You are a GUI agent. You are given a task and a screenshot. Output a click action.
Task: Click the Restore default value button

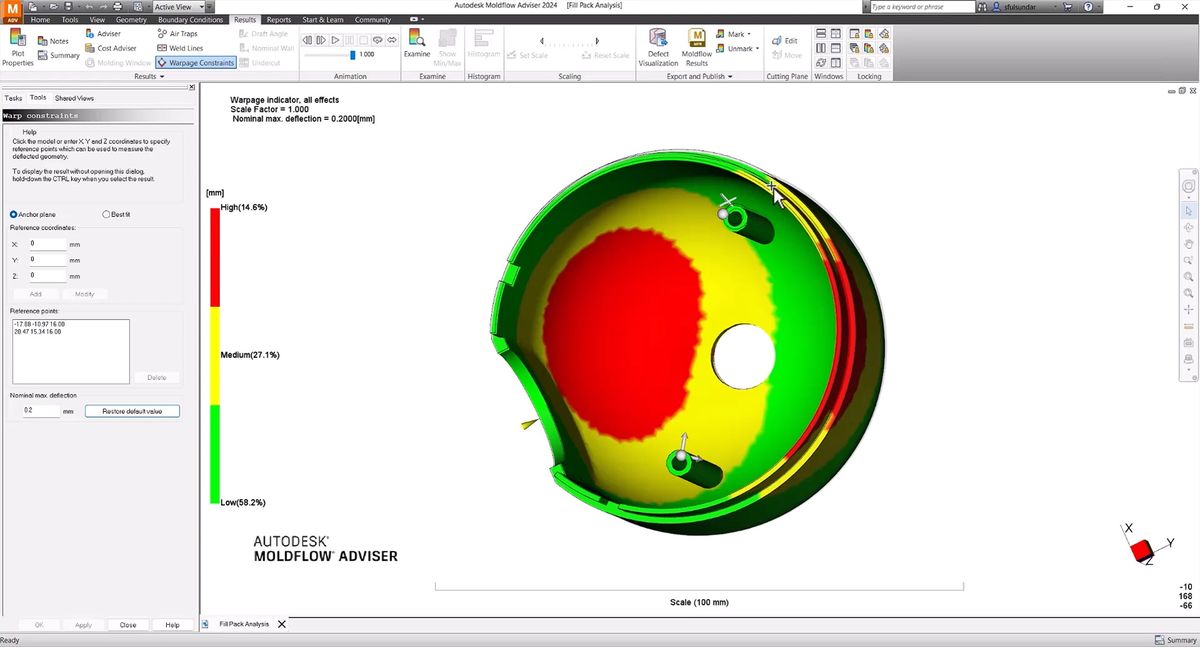tap(131, 410)
